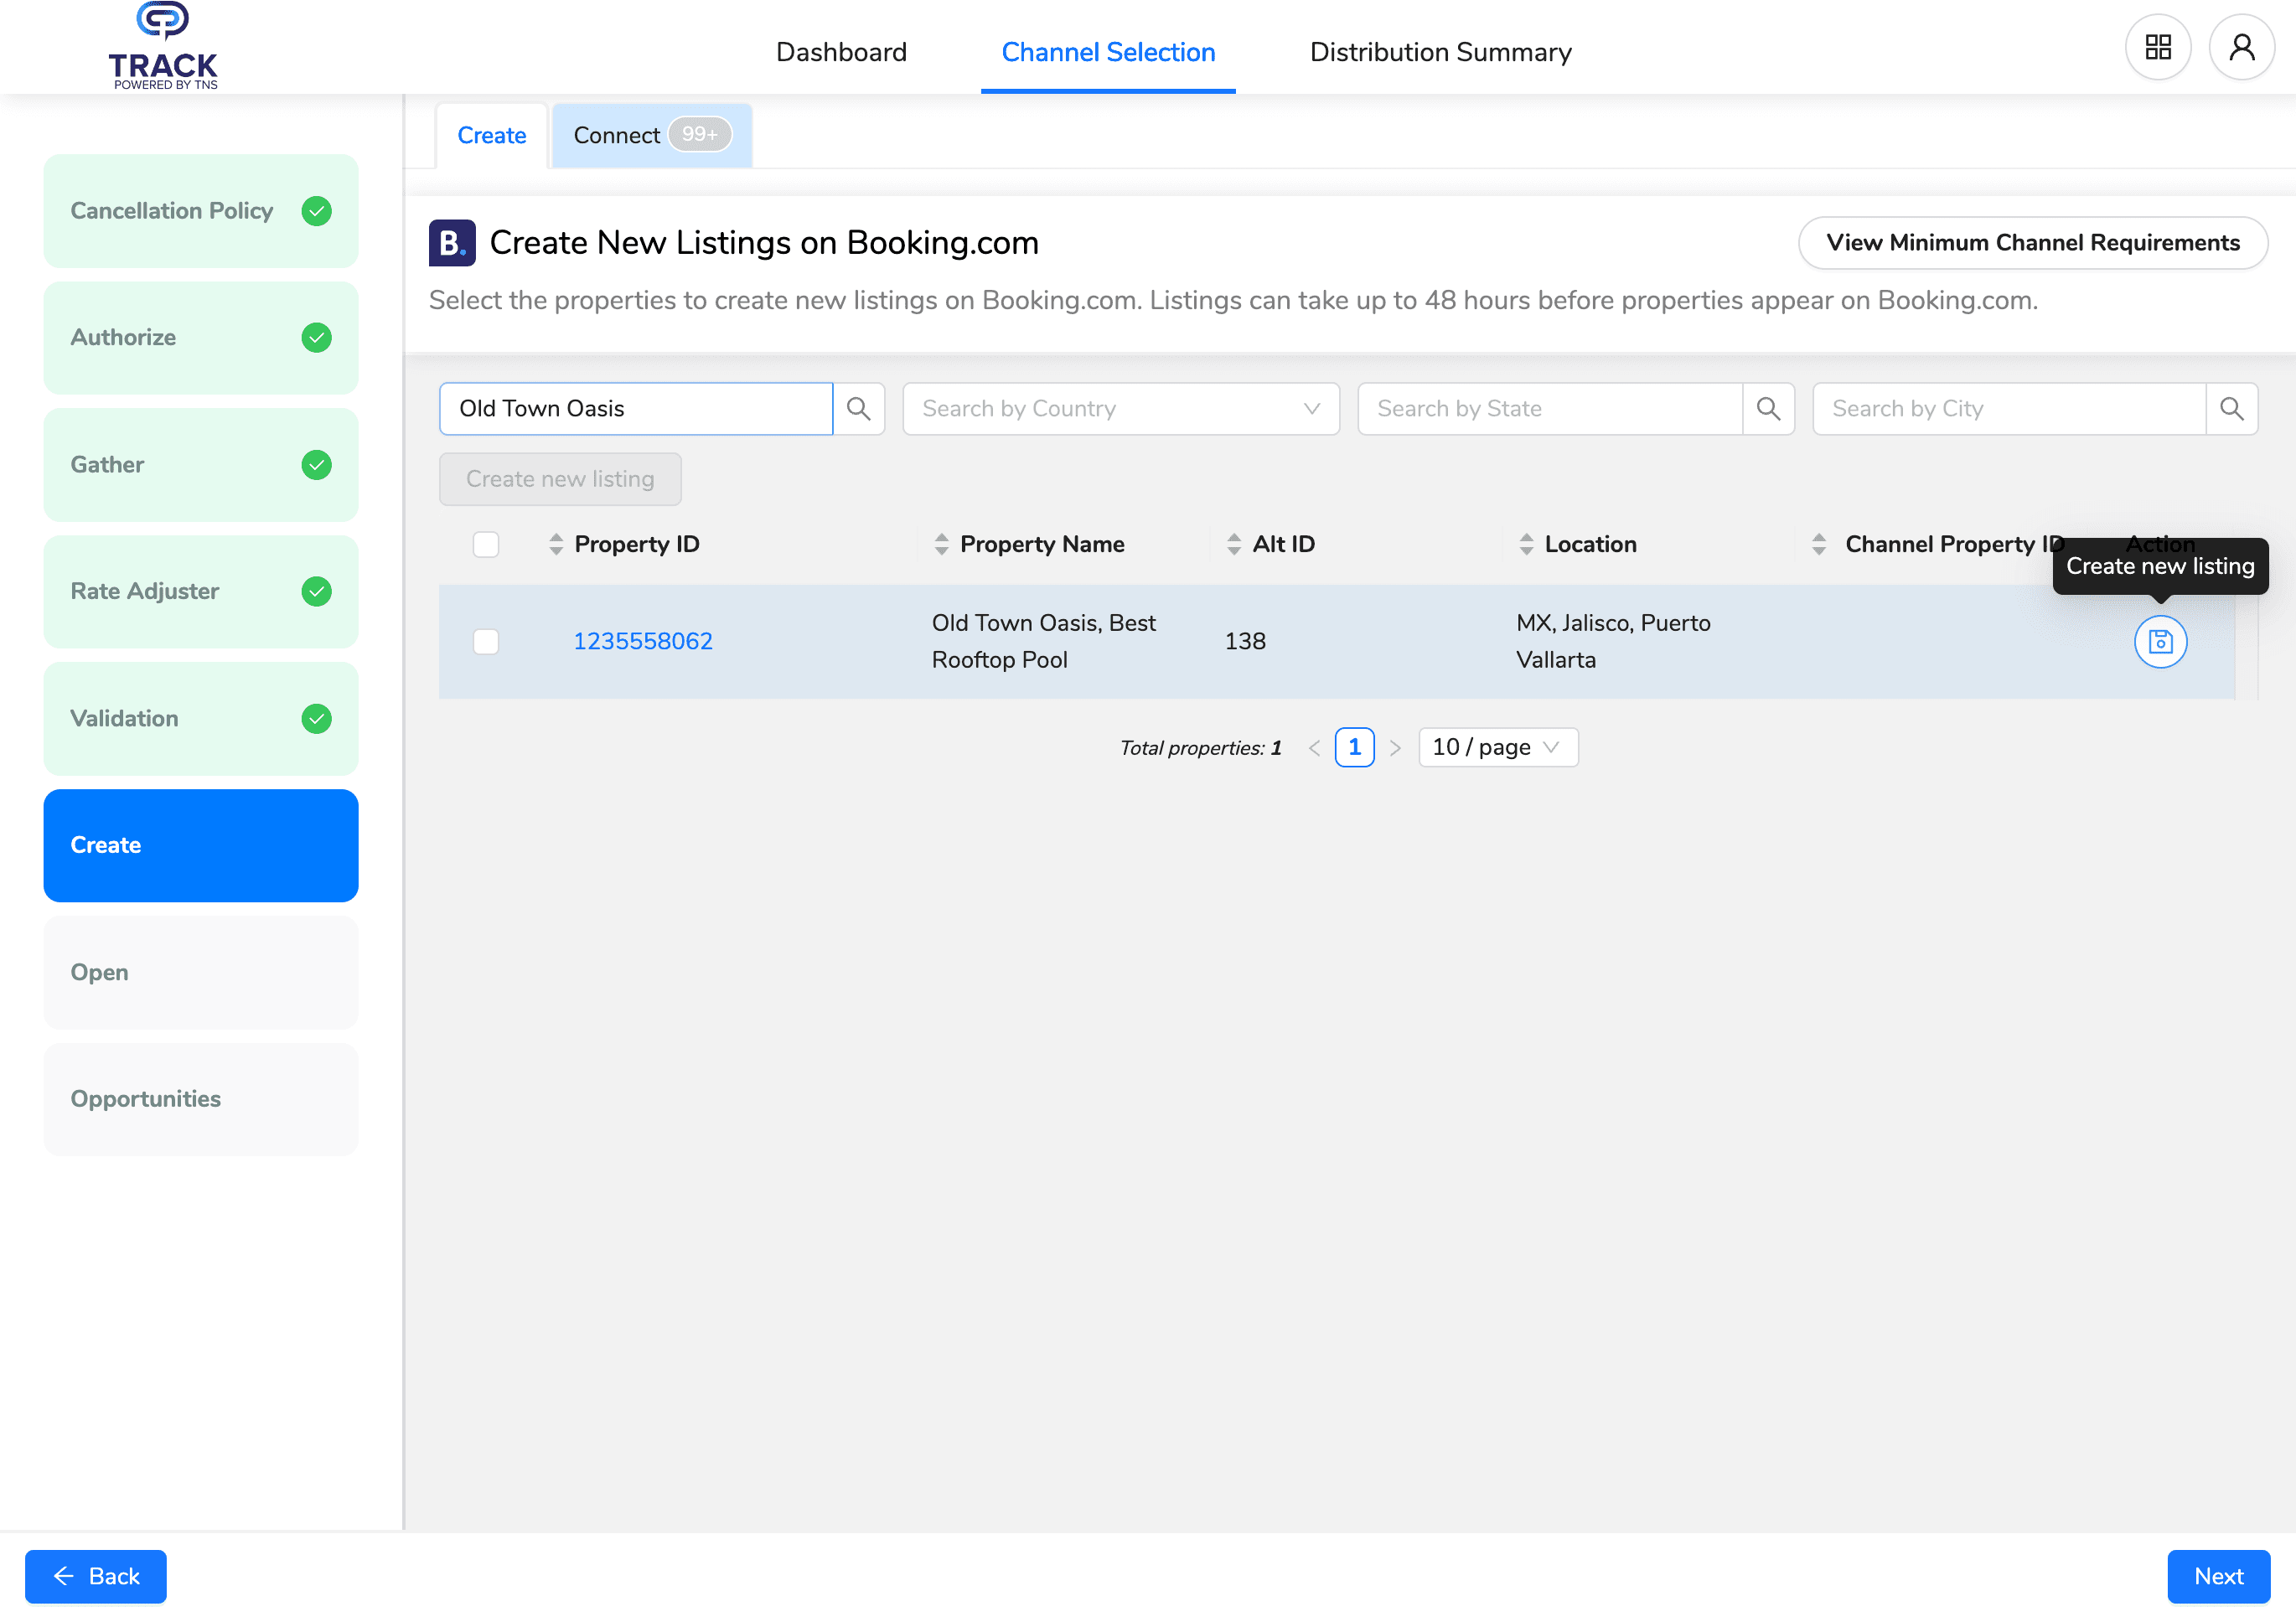The image size is (2296, 1622).
Task: Sort by Property ID column arrows
Action: click(x=556, y=544)
